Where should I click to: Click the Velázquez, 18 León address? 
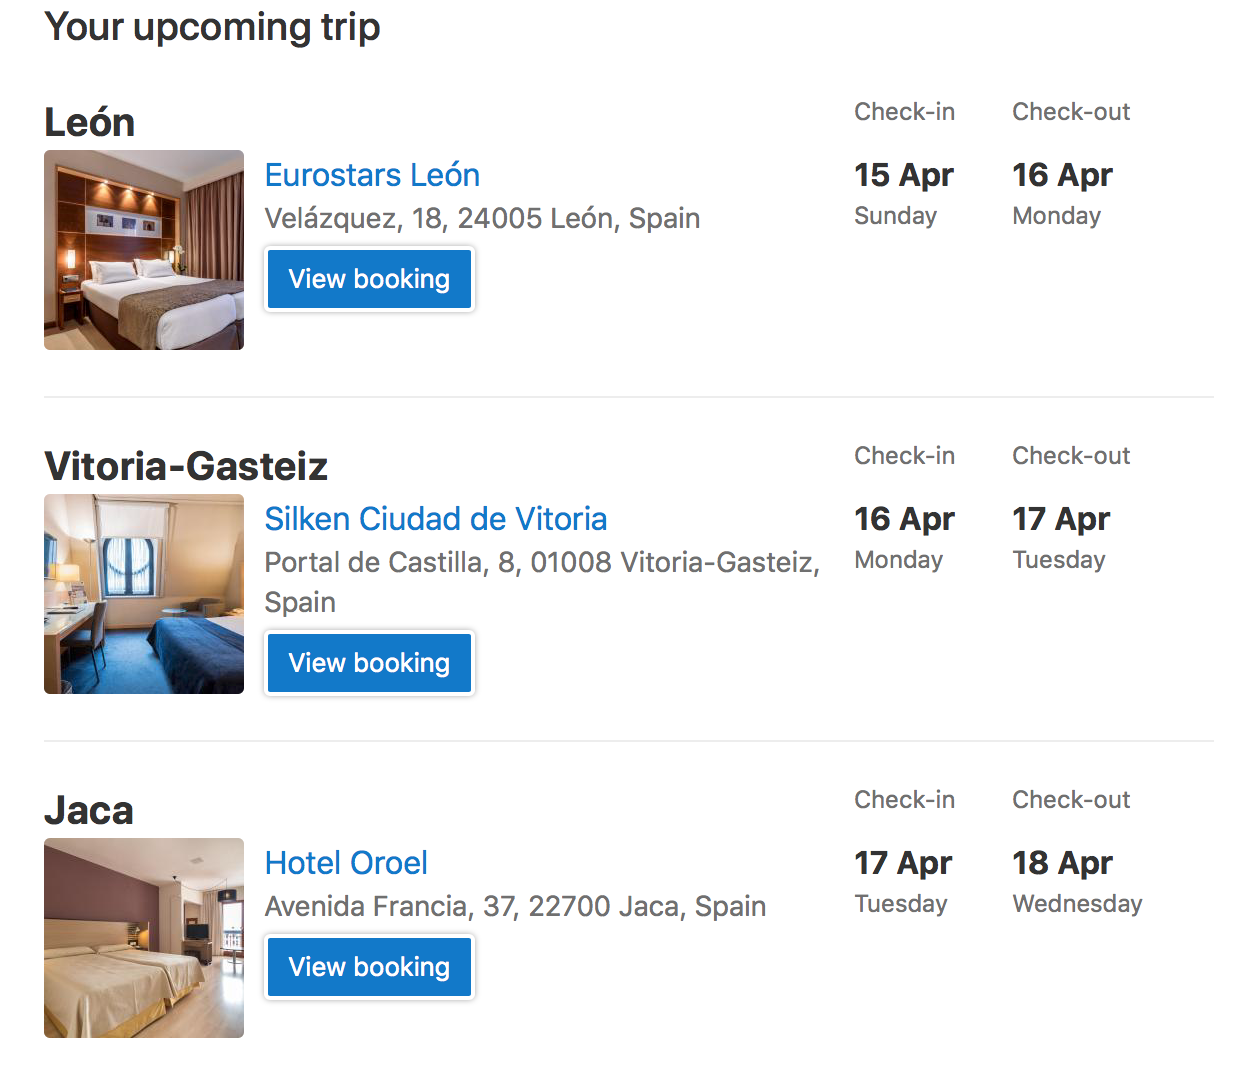coord(482,218)
